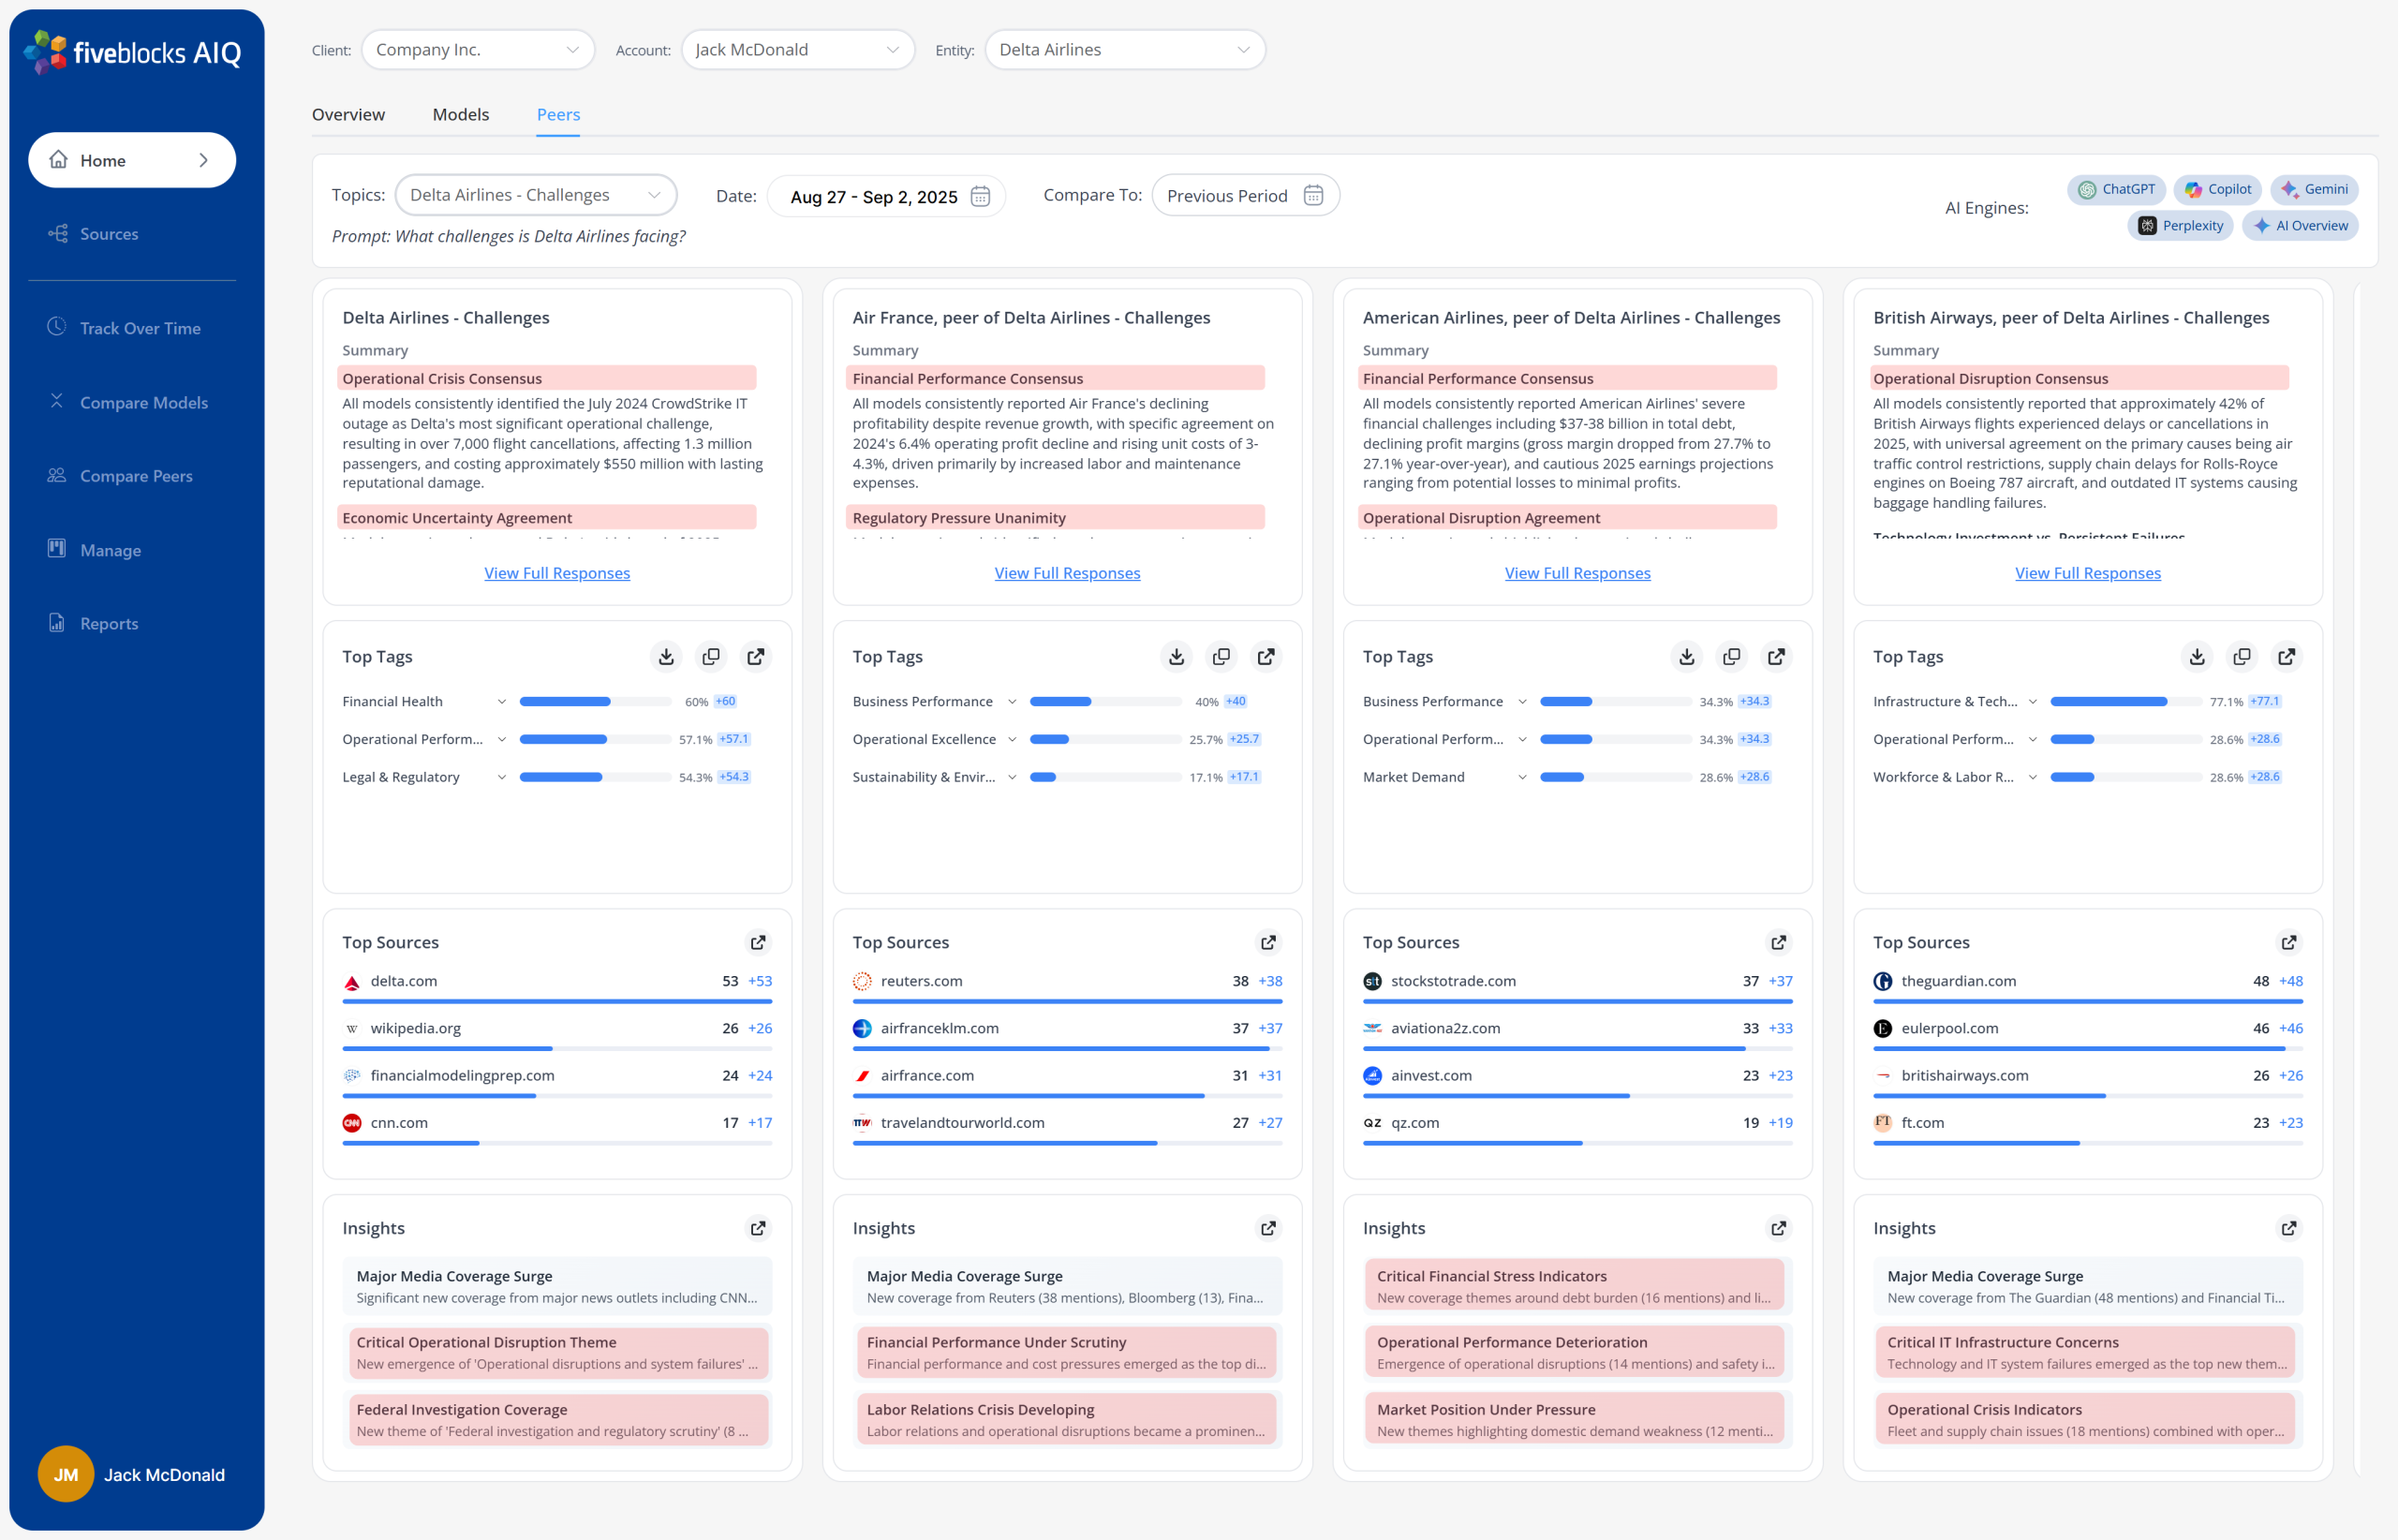Toggle the Copilot engine chip
Image resolution: width=2398 pixels, height=1540 pixels.
[2218, 189]
